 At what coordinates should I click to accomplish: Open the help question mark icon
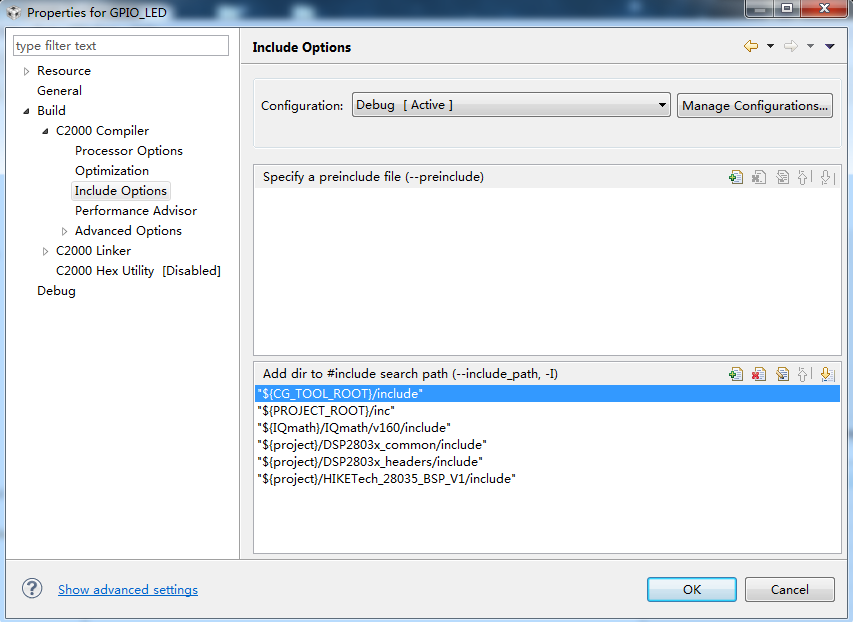click(32, 588)
